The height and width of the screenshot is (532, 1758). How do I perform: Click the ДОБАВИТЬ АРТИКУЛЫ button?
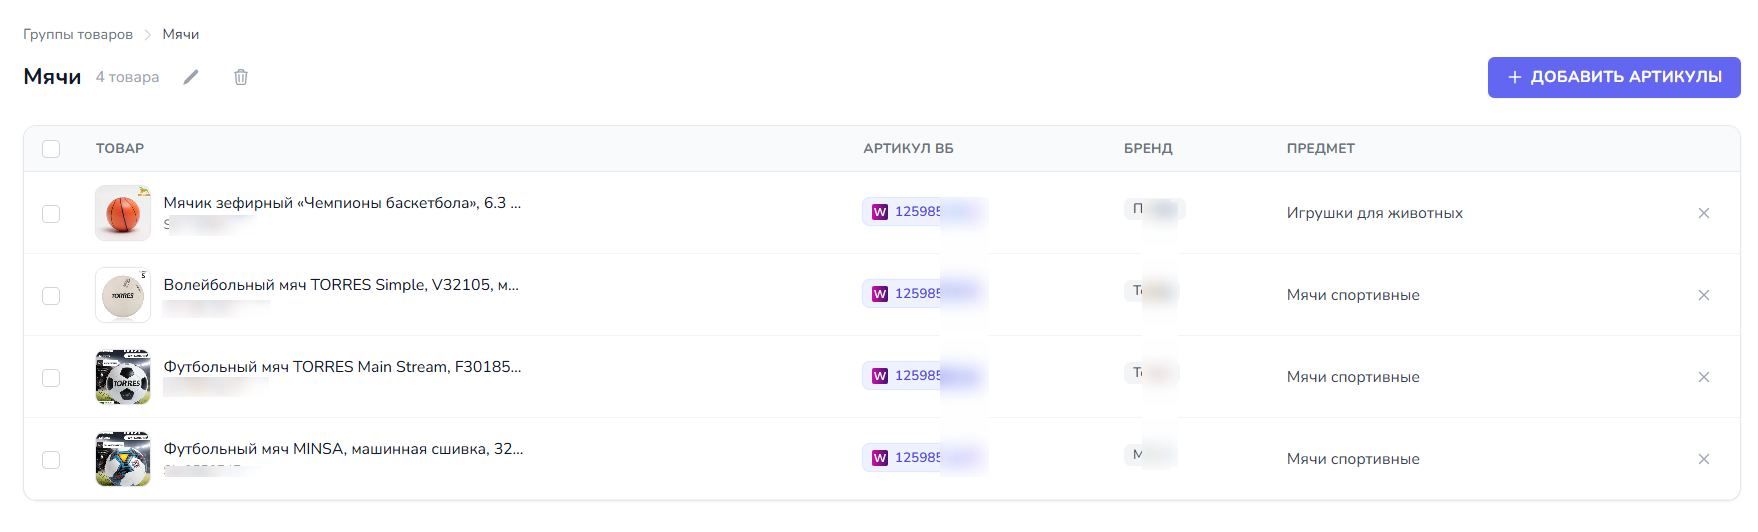pyautogui.click(x=1614, y=77)
